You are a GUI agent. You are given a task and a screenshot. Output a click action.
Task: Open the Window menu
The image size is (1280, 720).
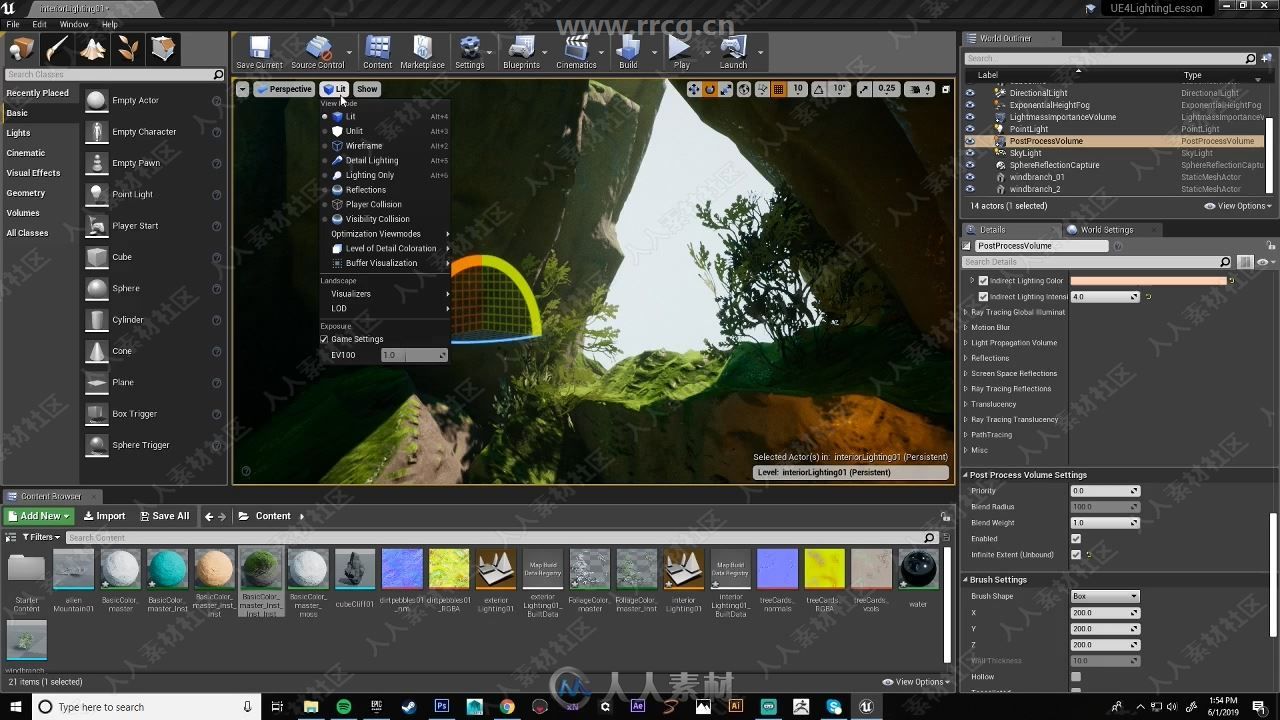click(74, 24)
